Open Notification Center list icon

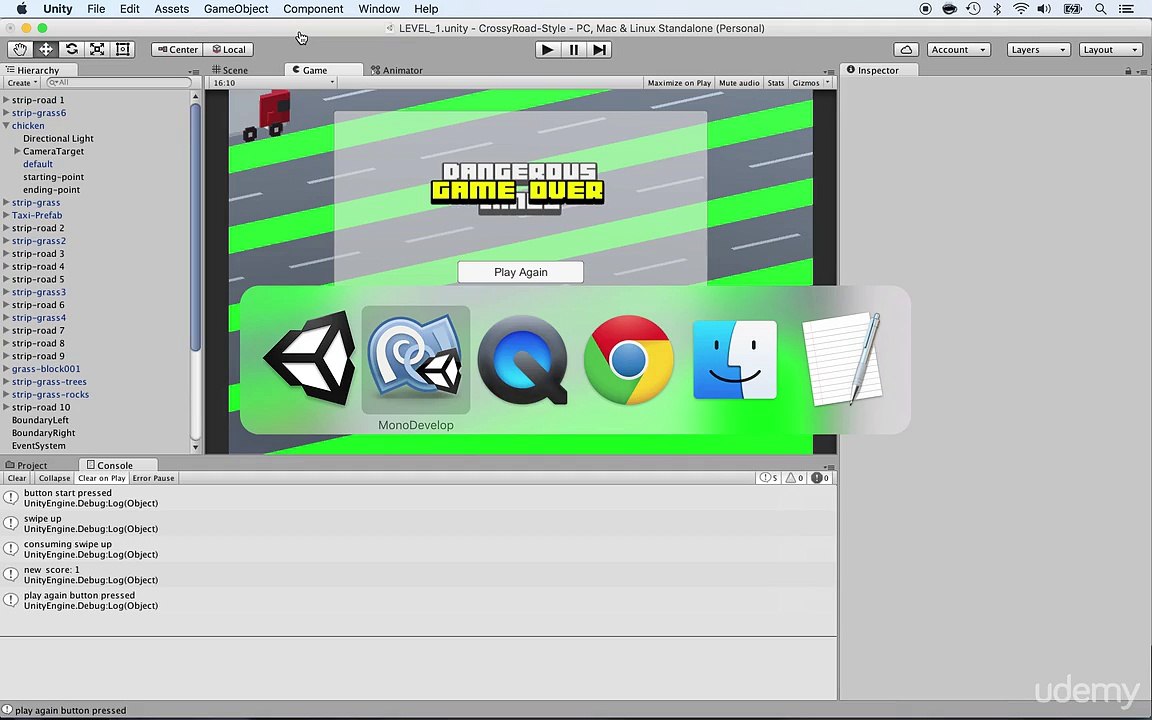(1126, 9)
